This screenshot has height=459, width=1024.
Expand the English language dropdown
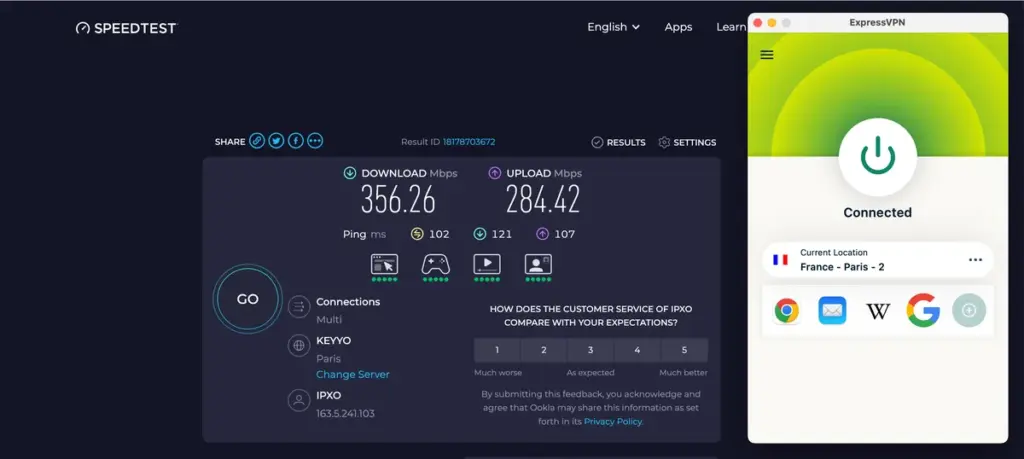613,27
